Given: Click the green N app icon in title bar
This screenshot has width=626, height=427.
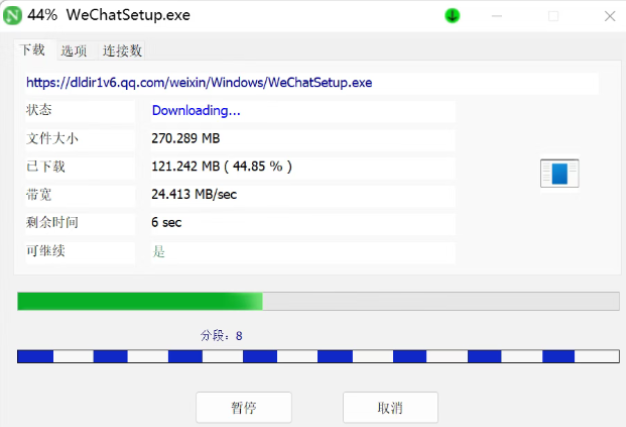Looking at the screenshot, I should (12, 16).
